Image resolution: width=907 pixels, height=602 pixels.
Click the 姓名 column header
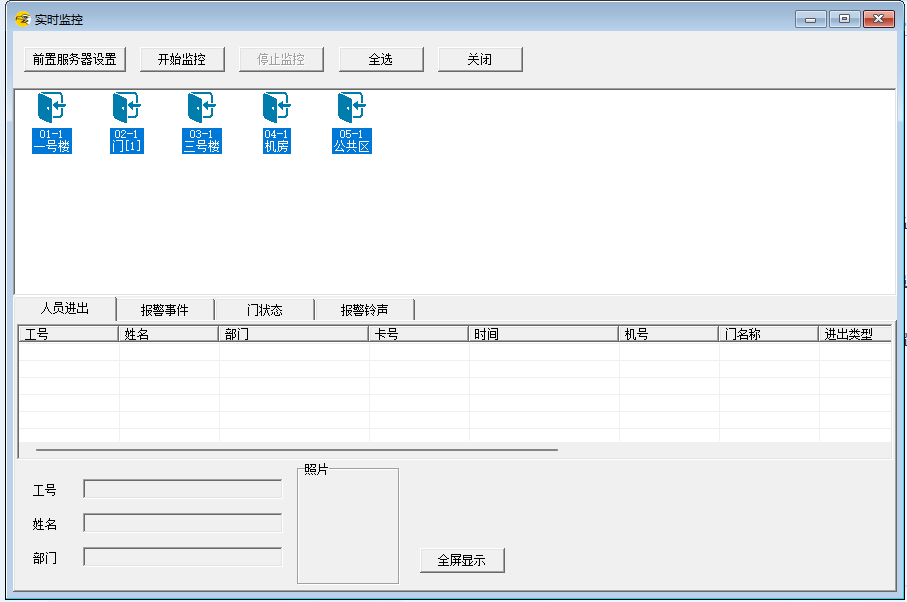168,334
